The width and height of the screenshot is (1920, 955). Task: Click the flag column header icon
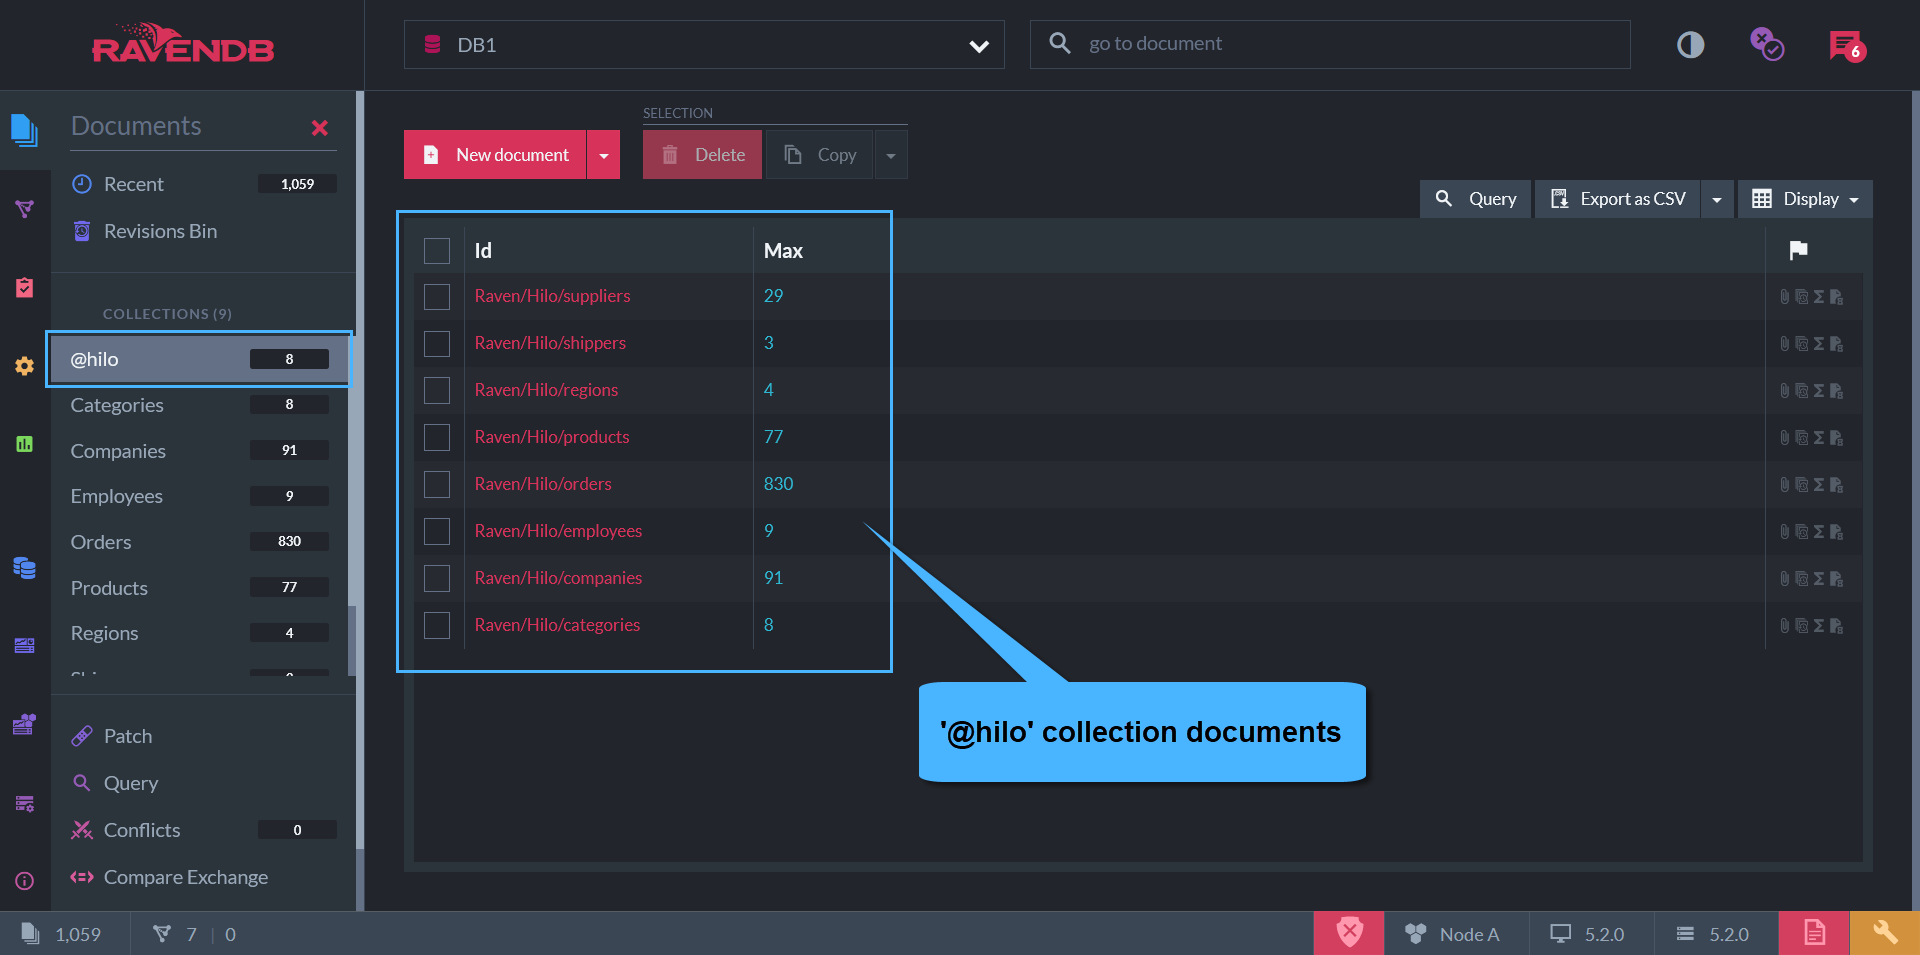(x=1798, y=250)
